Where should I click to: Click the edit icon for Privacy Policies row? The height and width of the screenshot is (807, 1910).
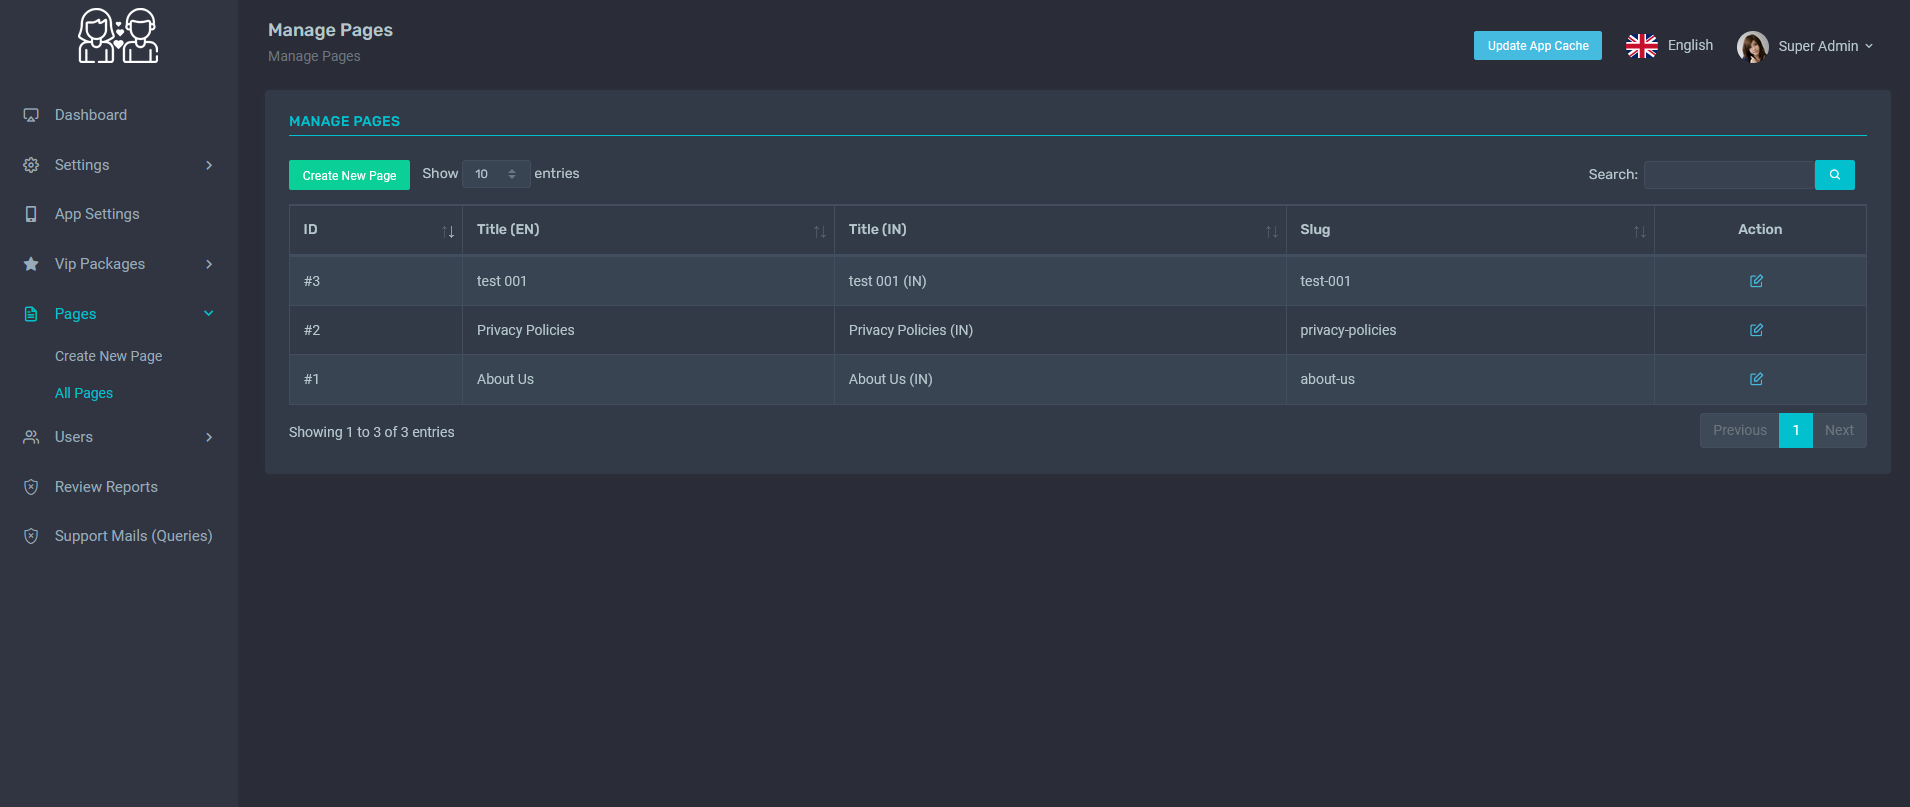click(1756, 330)
